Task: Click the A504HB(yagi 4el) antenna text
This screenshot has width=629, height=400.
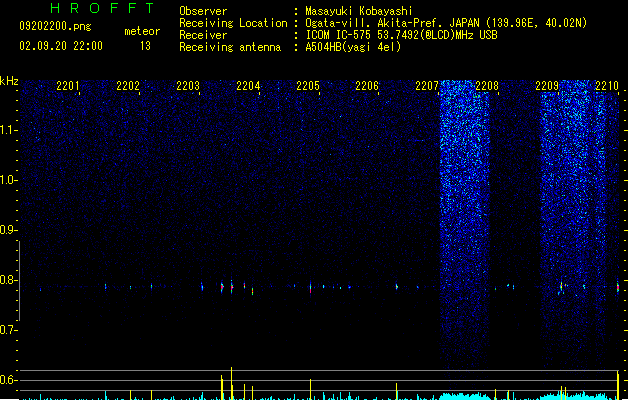Action: (353, 47)
